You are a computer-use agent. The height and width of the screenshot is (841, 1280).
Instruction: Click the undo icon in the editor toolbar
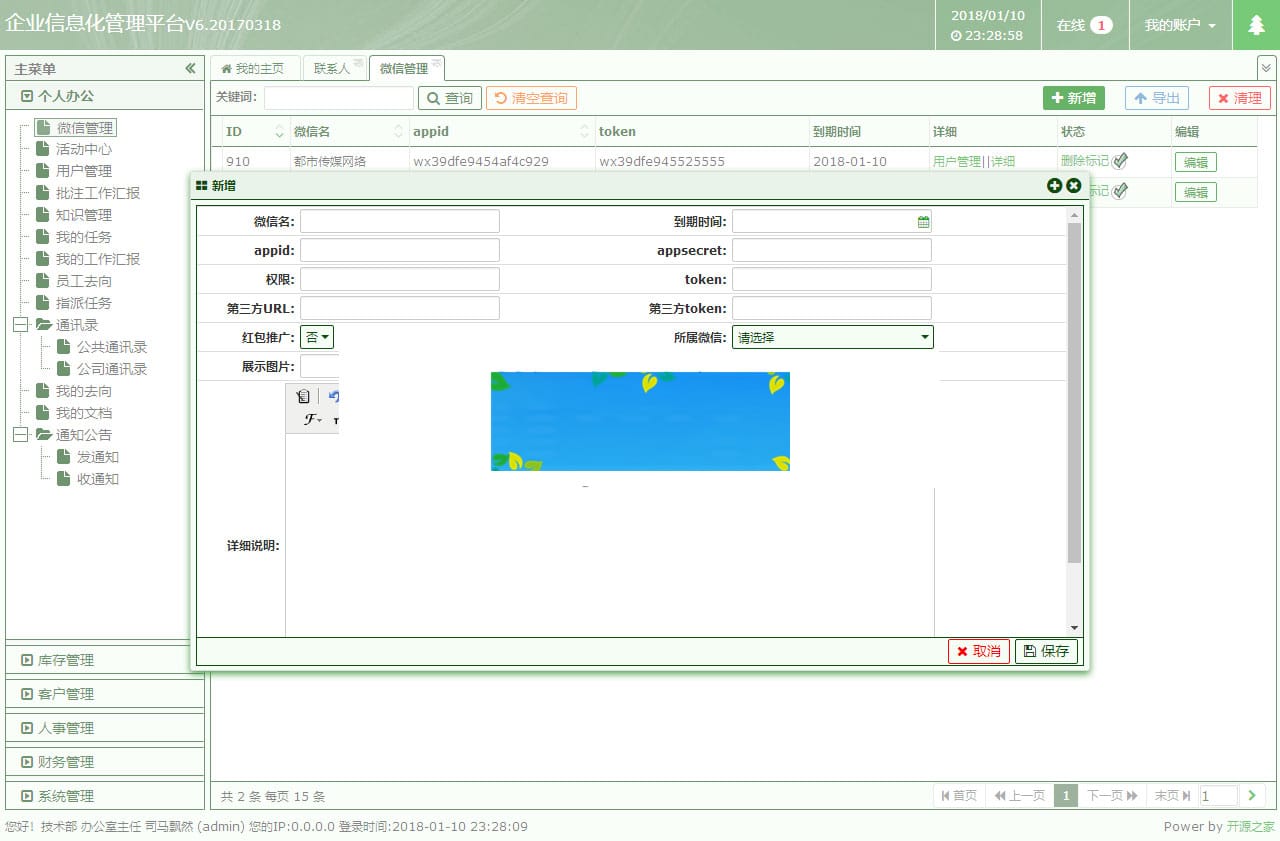click(333, 396)
